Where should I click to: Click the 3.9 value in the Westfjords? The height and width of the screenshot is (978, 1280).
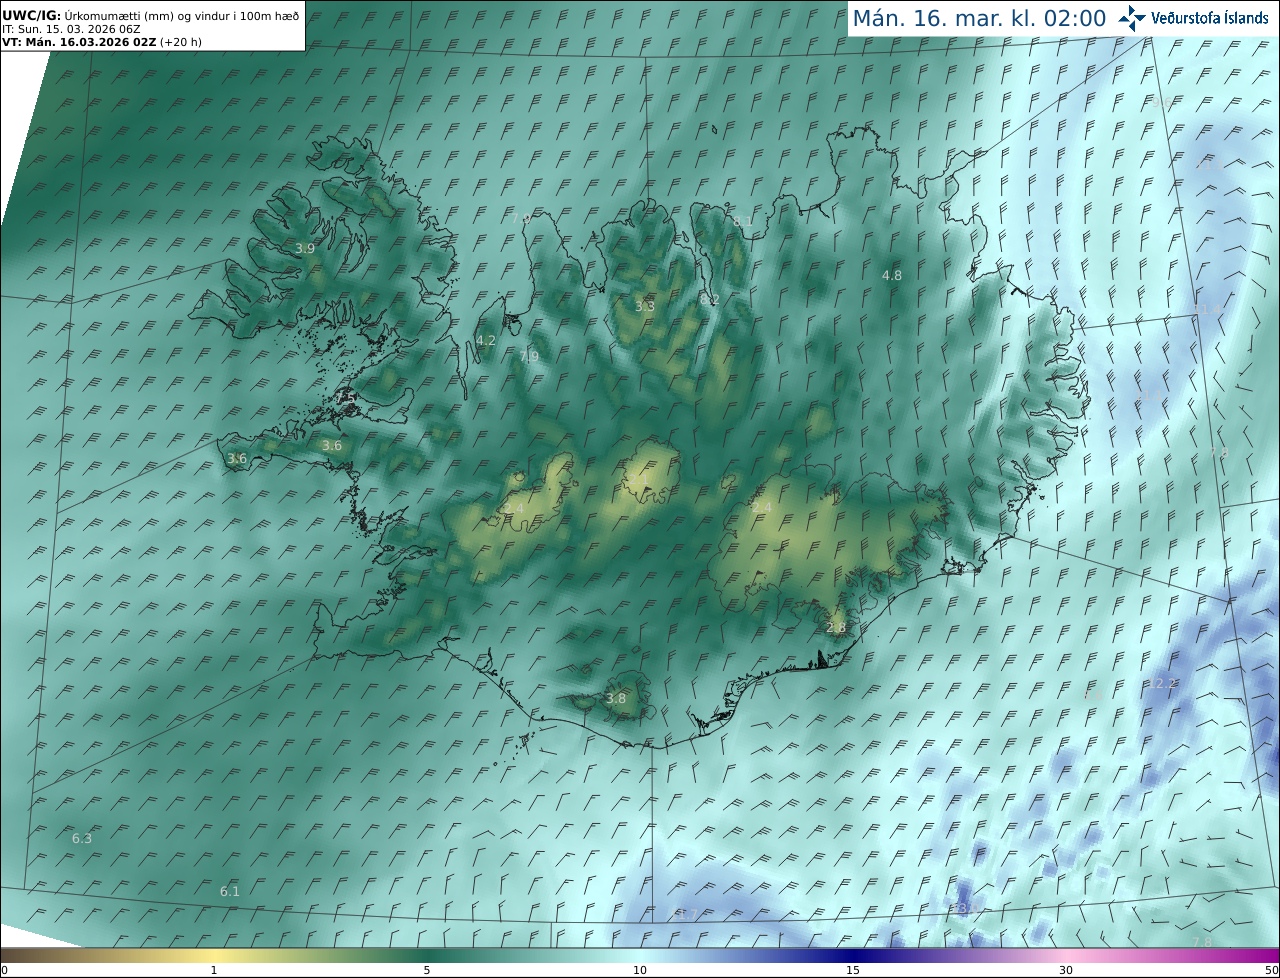[x=305, y=248]
